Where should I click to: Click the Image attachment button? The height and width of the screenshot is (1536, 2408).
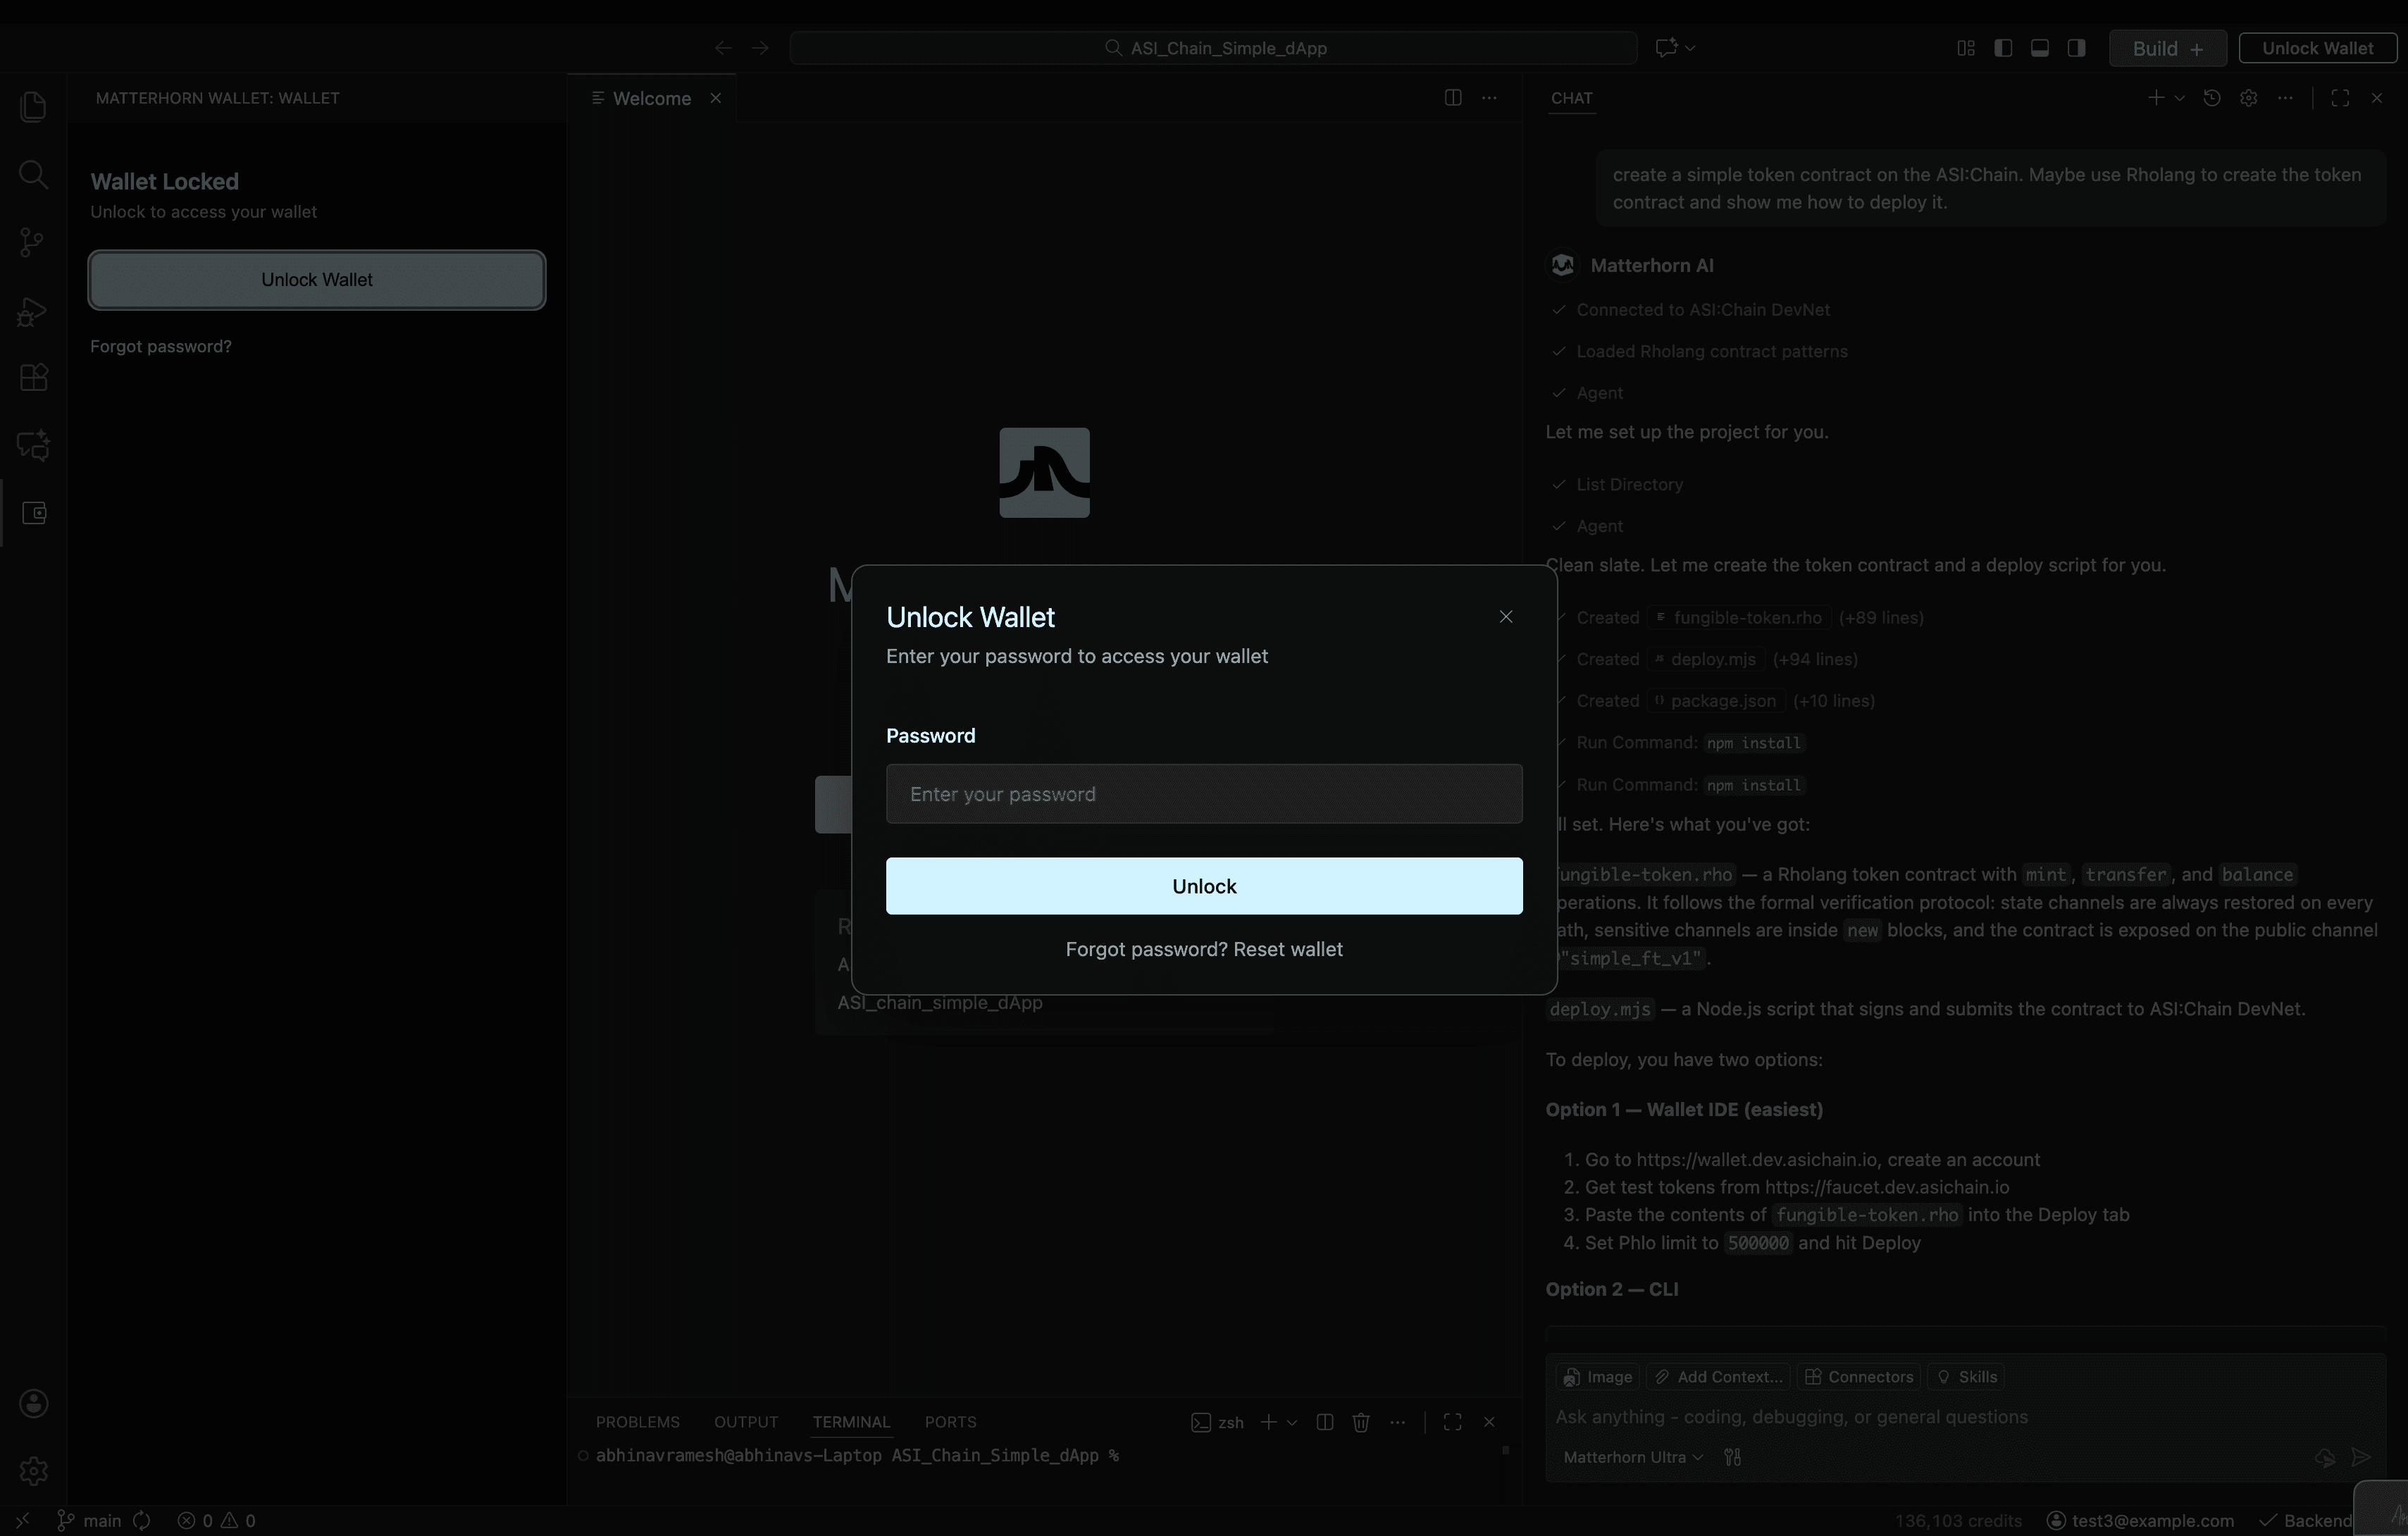(x=1598, y=1377)
